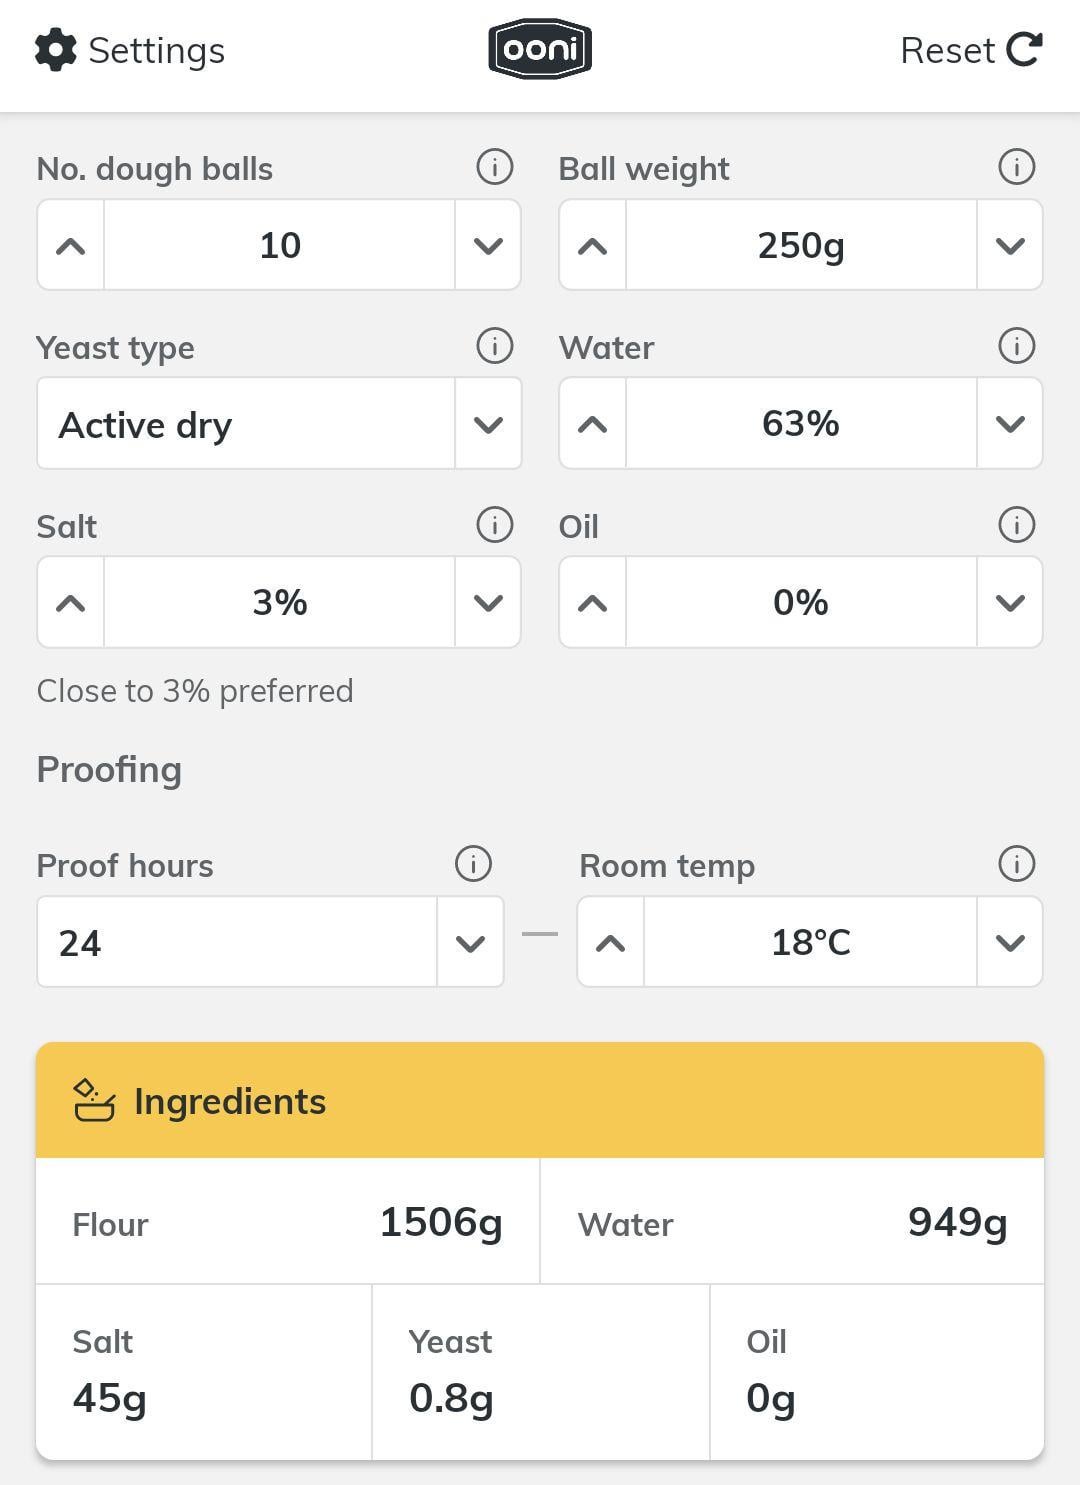1080x1485 pixels.
Task: Click the Water info icon
Action: pyautogui.click(x=1016, y=346)
